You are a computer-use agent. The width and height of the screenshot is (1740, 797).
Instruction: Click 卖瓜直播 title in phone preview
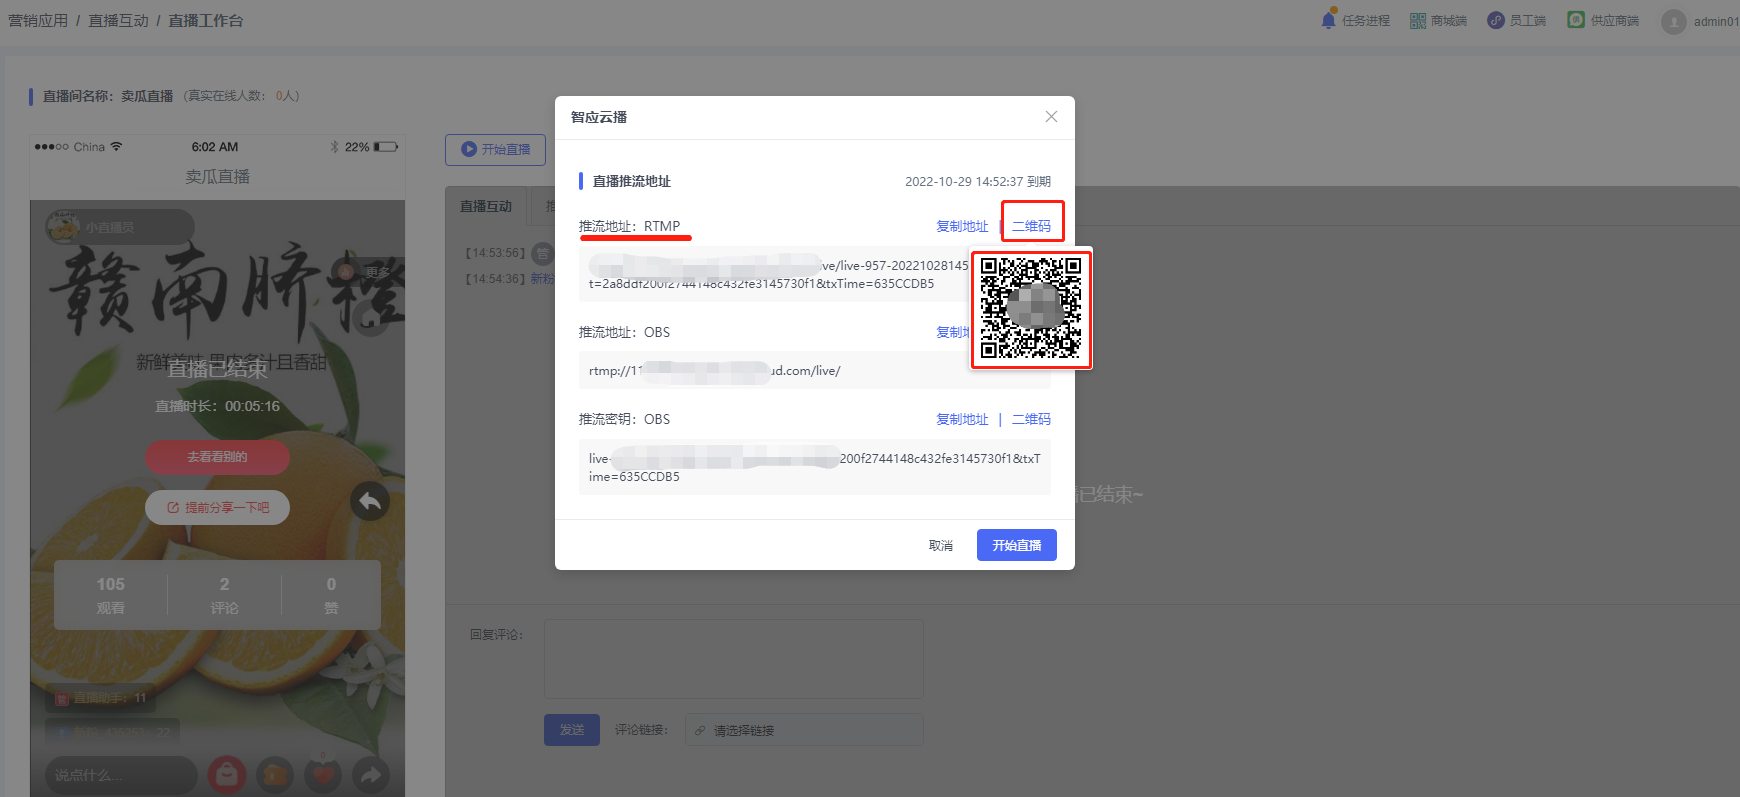pyautogui.click(x=217, y=176)
